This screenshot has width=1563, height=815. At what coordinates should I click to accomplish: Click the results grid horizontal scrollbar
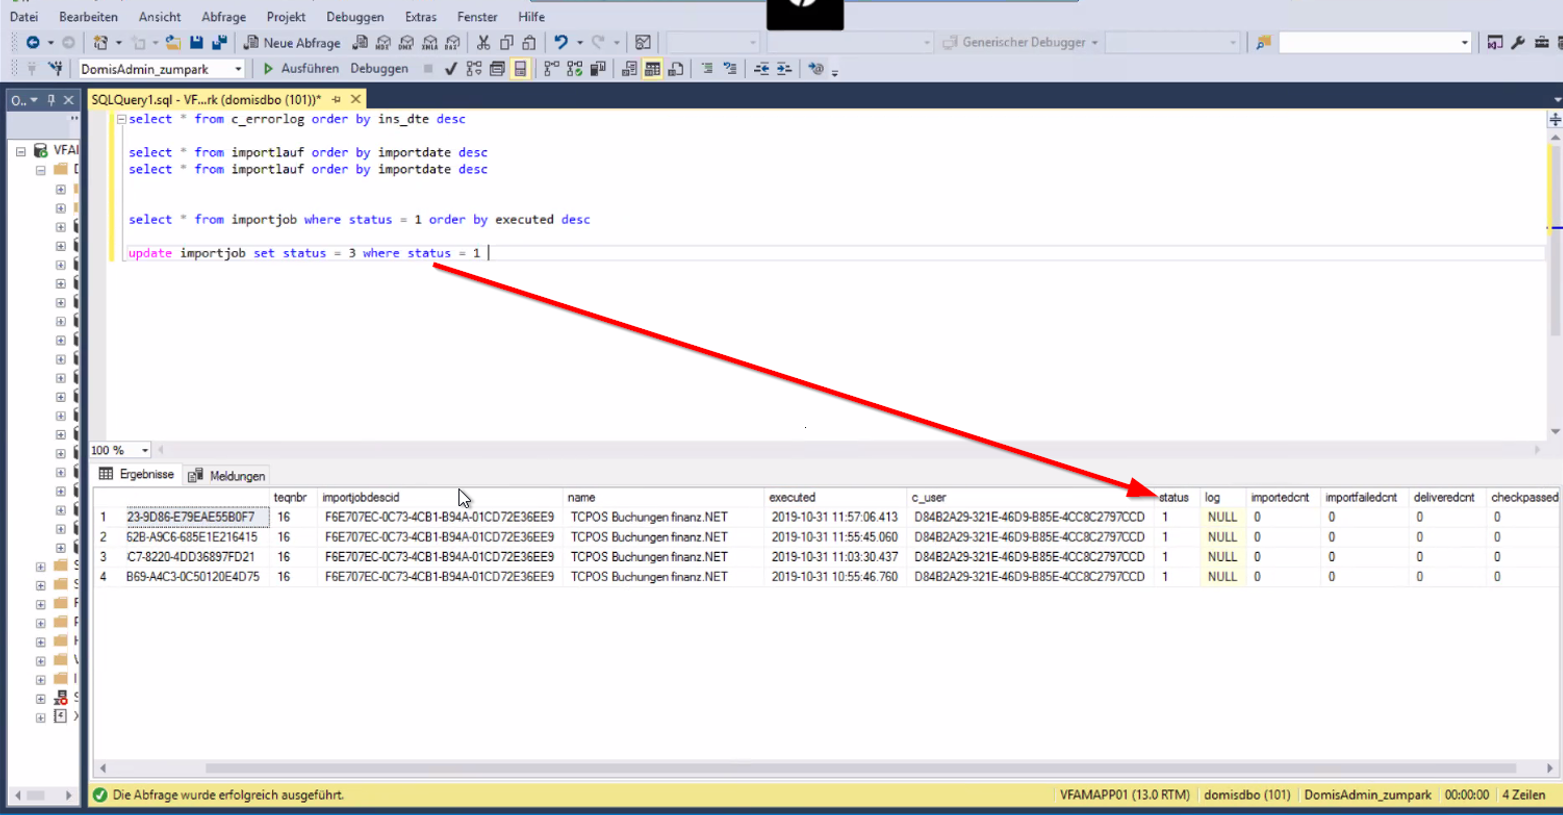[860, 768]
